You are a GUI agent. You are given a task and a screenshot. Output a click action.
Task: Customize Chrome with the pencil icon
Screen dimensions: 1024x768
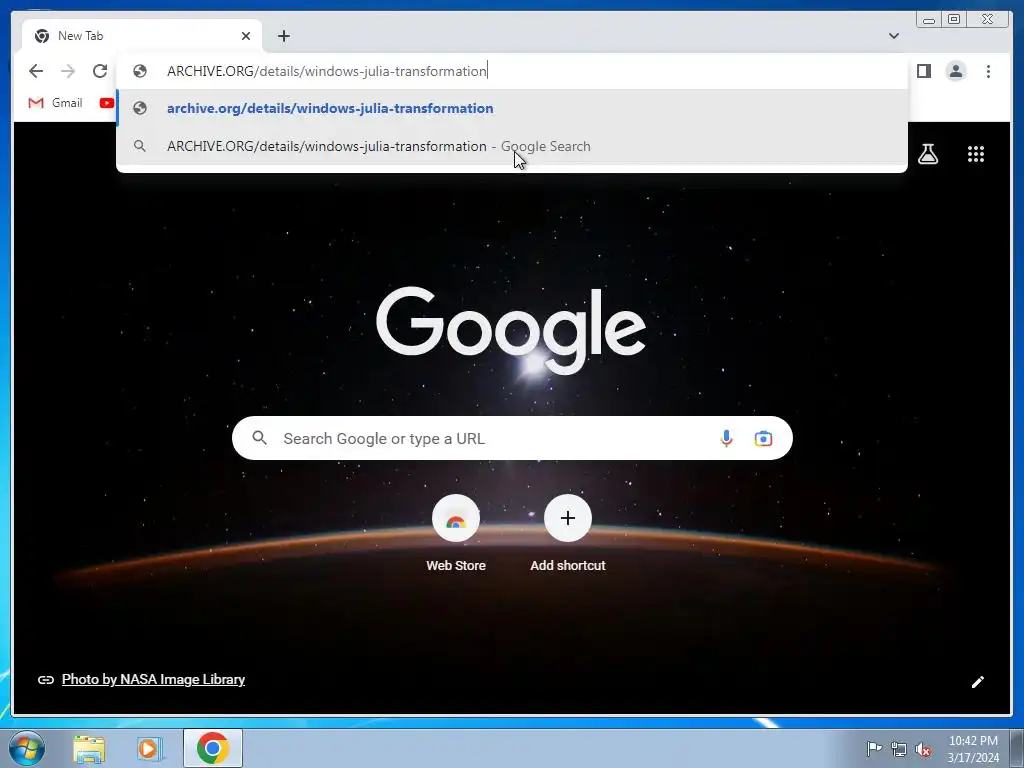click(x=978, y=682)
